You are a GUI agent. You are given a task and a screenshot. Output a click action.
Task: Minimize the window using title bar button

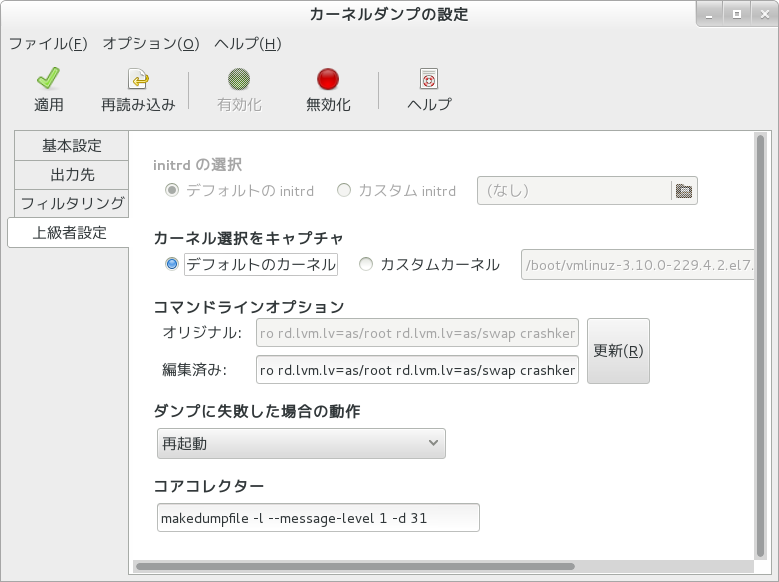tap(711, 14)
